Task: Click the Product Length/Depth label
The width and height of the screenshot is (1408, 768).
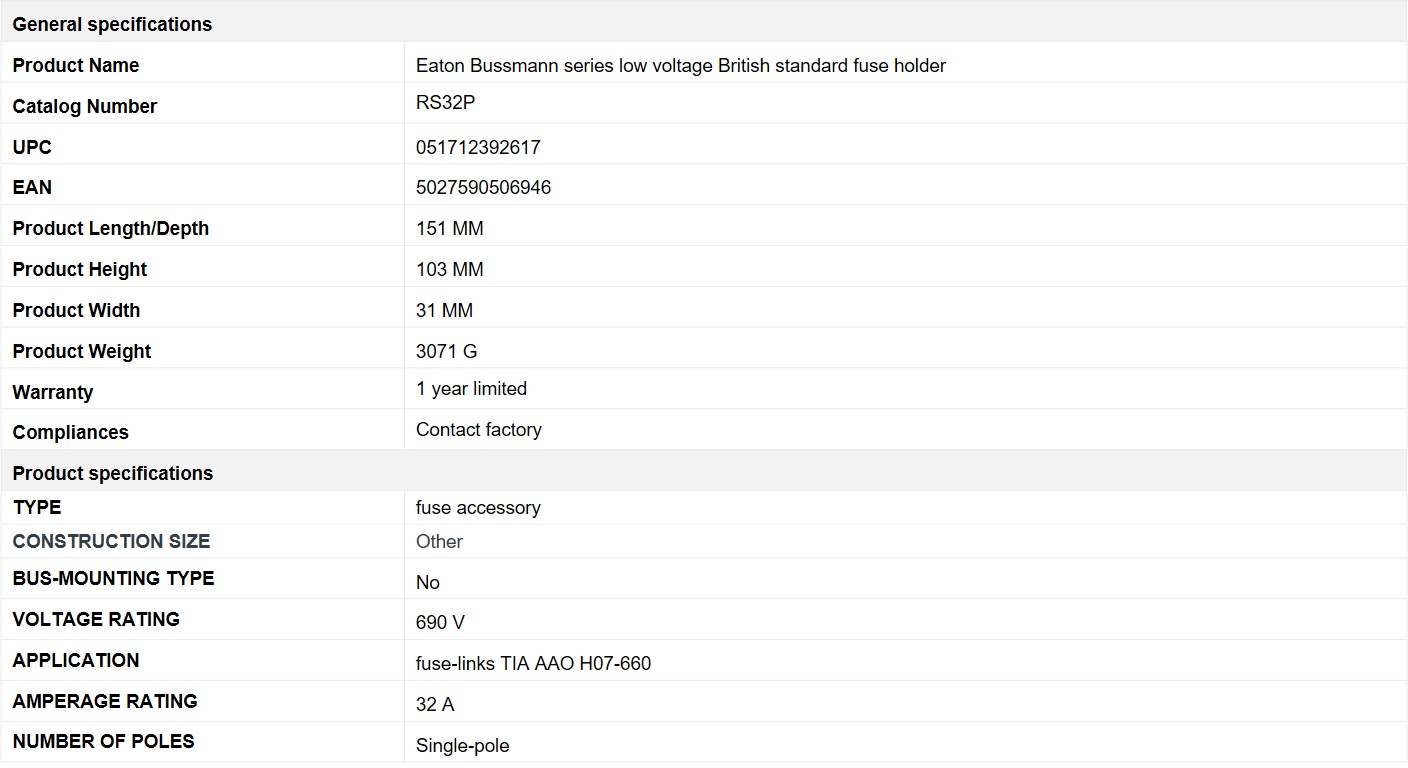Action: [111, 228]
